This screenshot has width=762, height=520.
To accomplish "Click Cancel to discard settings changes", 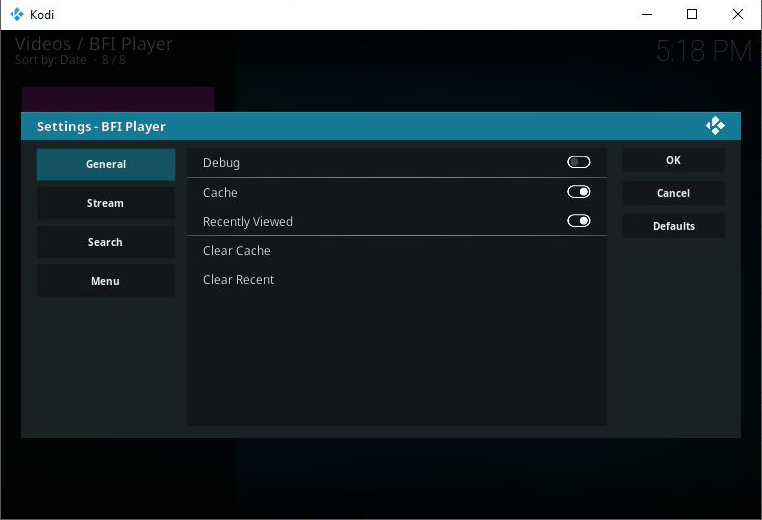I will point(673,193).
